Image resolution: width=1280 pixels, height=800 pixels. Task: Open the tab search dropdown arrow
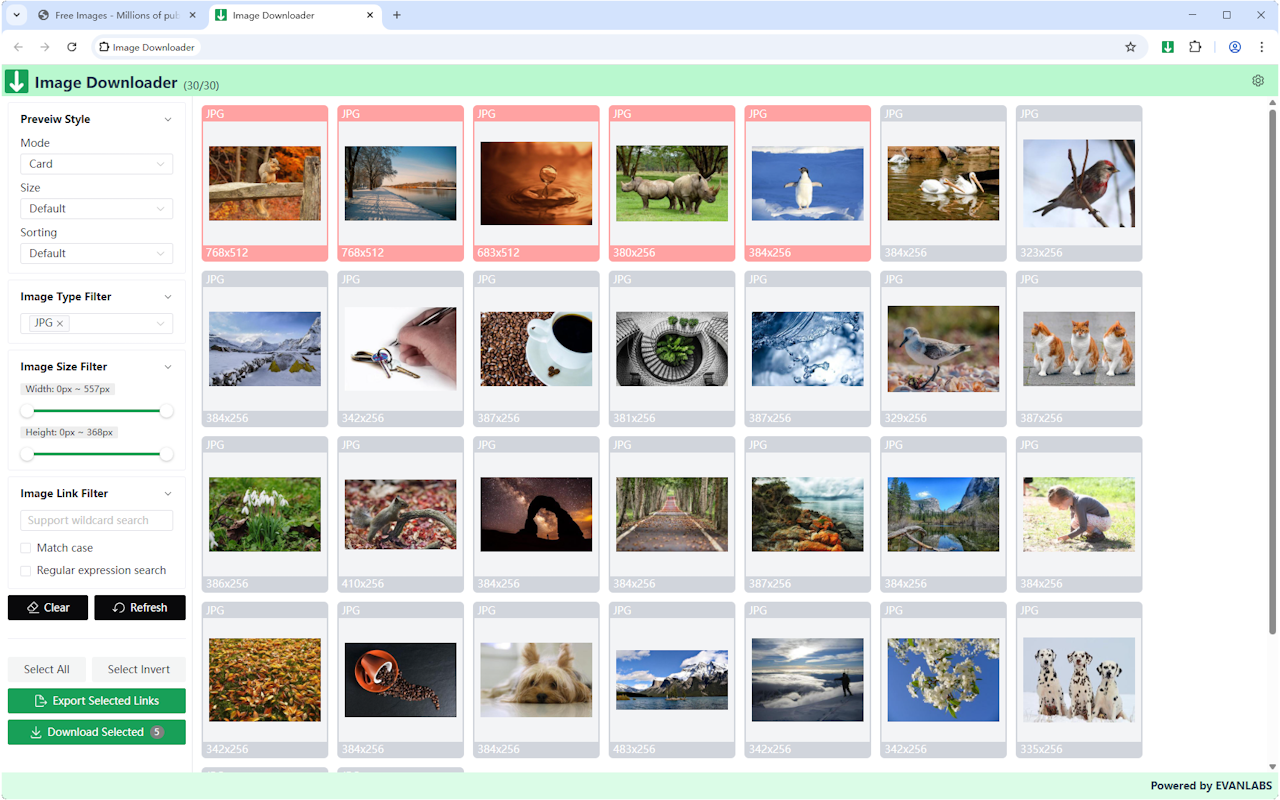[x=17, y=15]
